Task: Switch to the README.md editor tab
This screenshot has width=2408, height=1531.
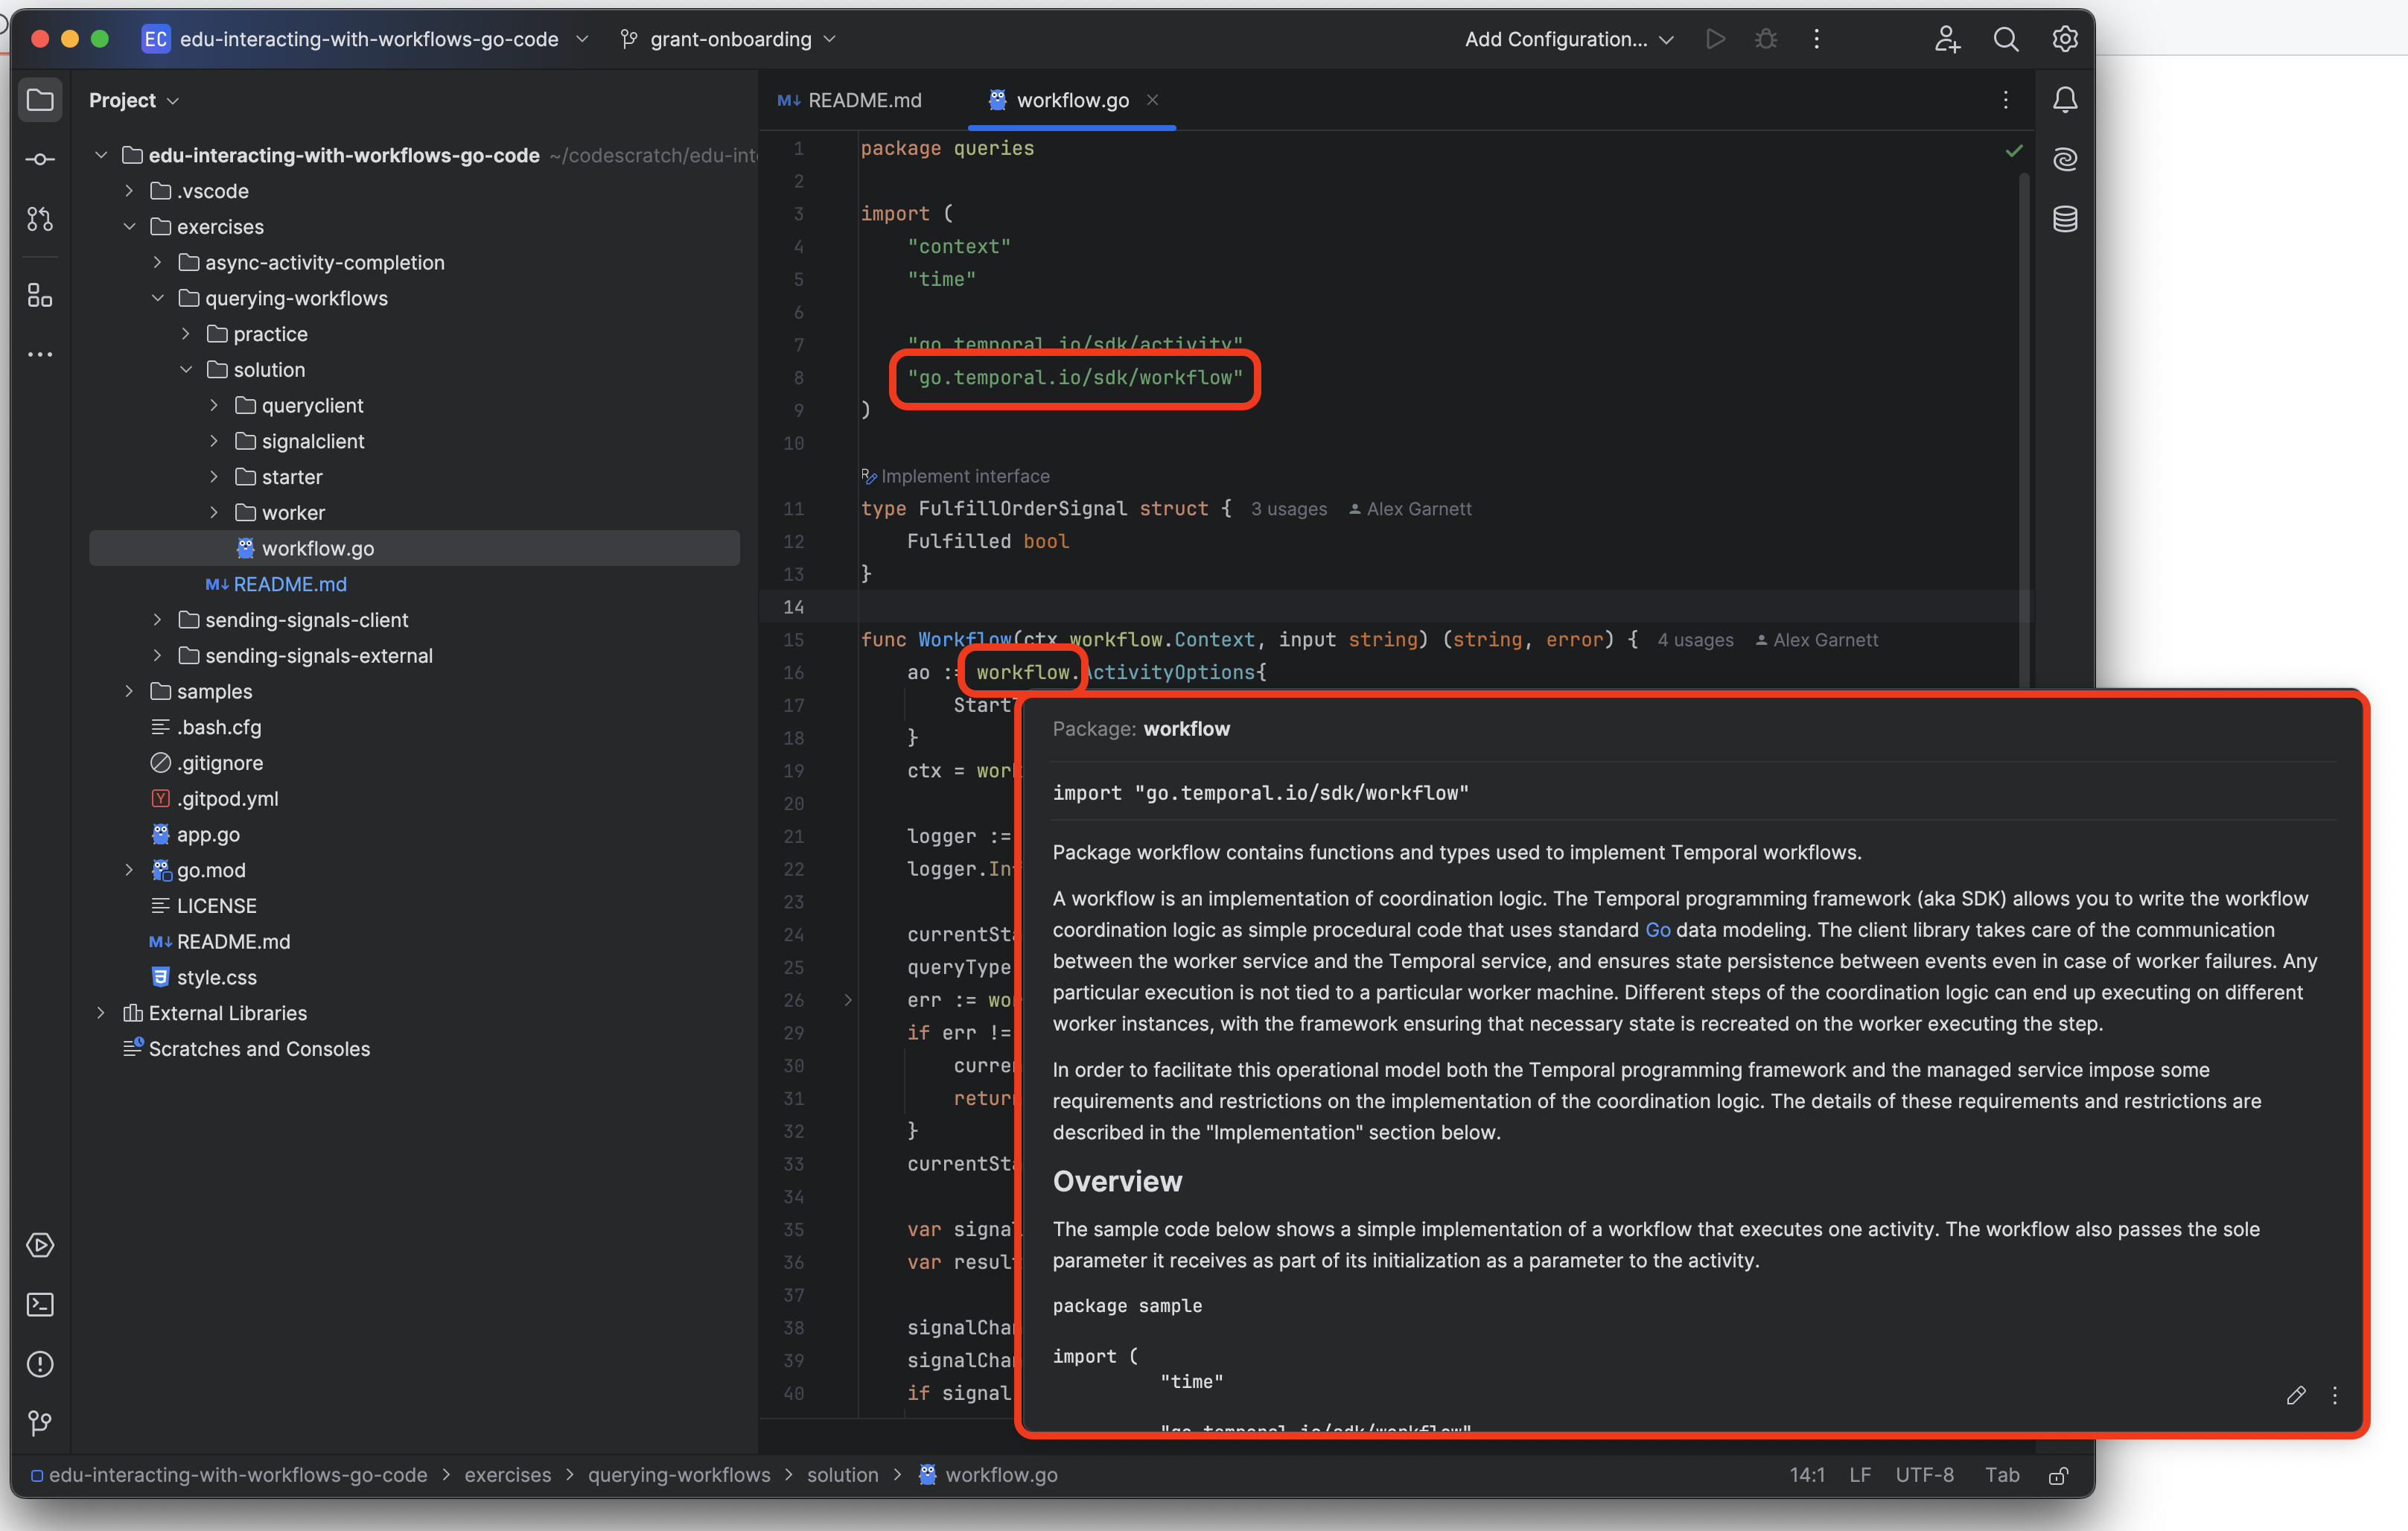Action: click(851, 100)
